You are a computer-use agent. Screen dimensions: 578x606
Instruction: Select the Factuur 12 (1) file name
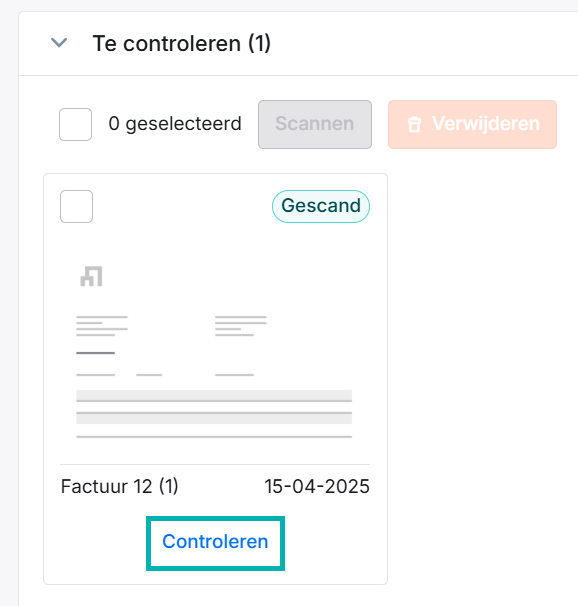[x=119, y=486]
